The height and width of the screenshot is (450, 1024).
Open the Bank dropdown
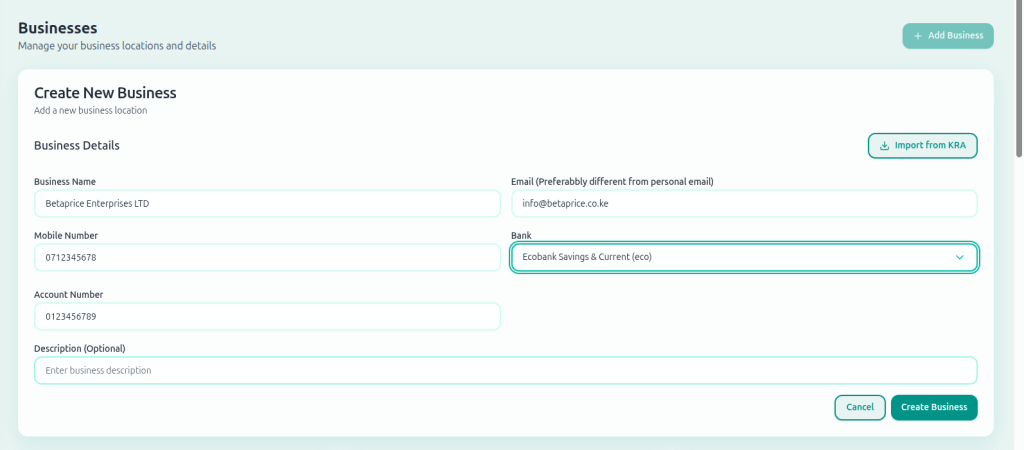point(744,257)
